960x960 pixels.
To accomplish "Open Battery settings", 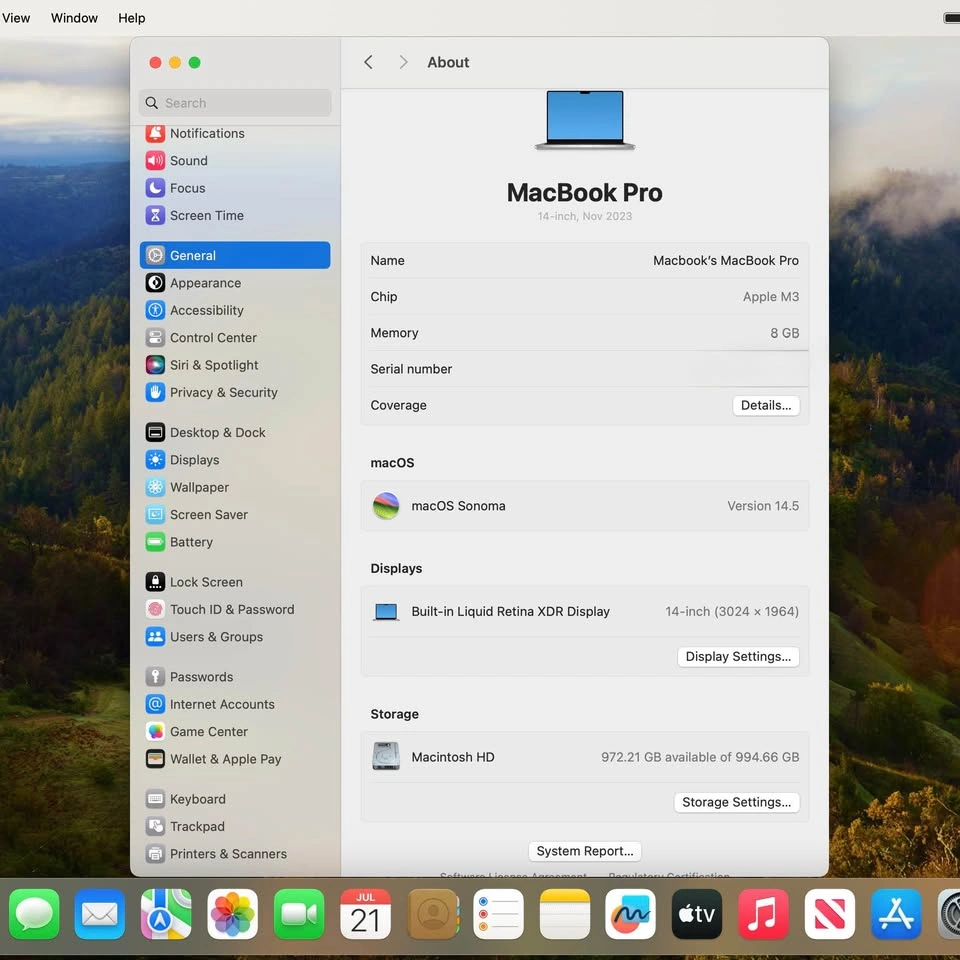I will pyautogui.click(x=234, y=542).
